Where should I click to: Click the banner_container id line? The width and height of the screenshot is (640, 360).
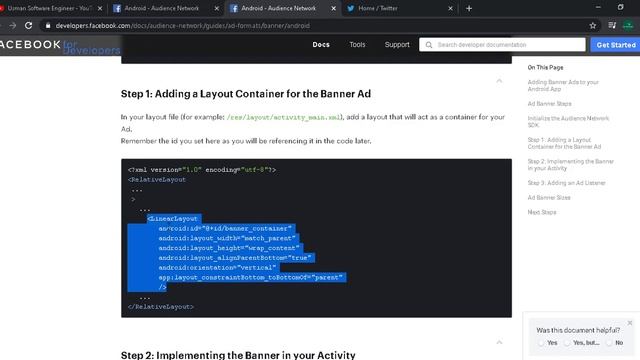click(x=225, y=229)
